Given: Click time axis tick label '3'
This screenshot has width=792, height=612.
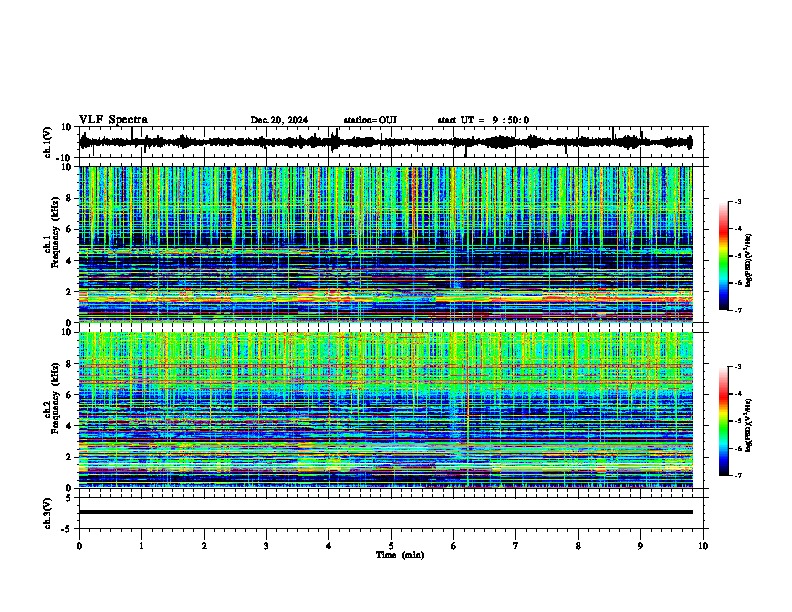Looking at the screenshot, I should pos(266,546).
